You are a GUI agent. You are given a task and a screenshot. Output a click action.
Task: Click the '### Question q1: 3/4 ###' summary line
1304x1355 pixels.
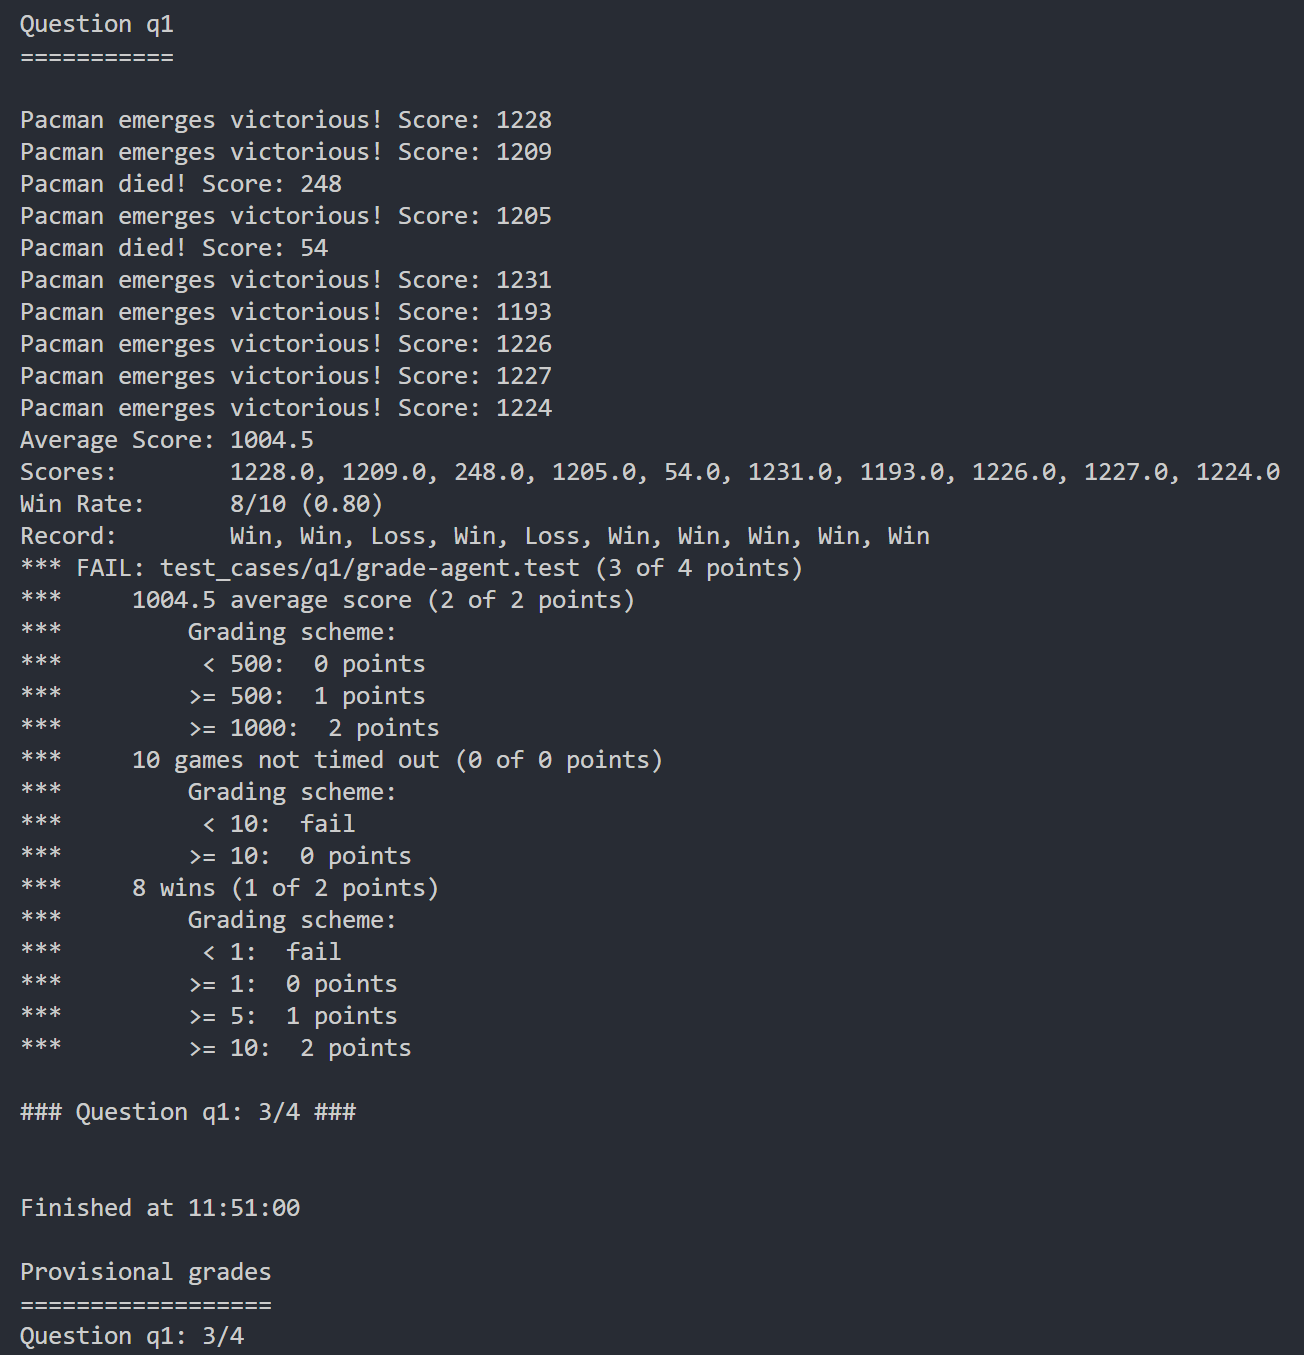pyautogui.click(x=188, y=1112)
